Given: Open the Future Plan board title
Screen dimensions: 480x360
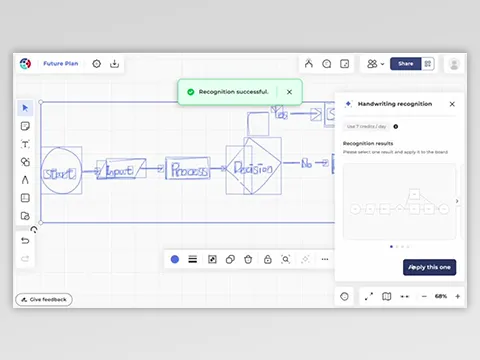Looking at the screenshot, I should 61,64.
